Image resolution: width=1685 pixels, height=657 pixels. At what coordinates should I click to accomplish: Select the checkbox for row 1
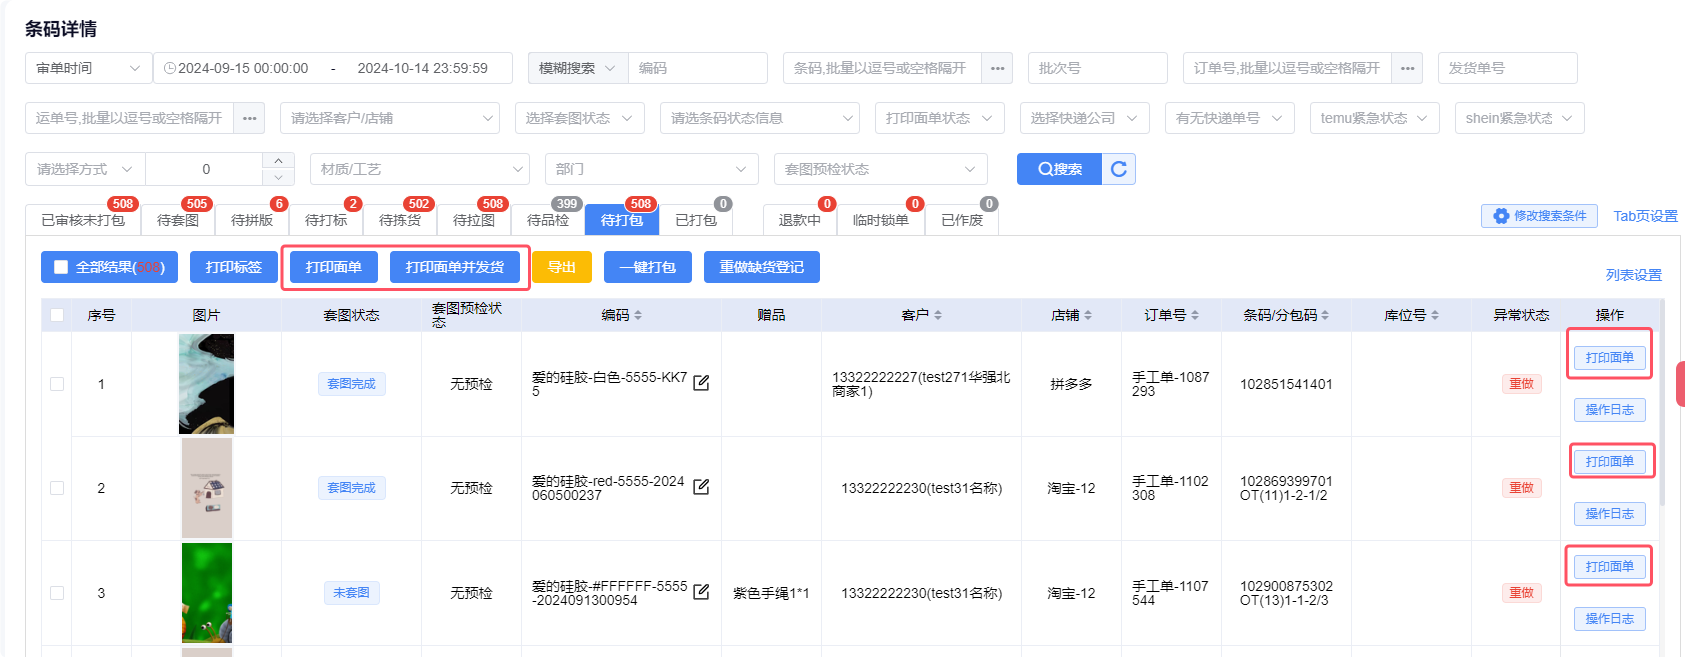[x=57, y=384]
